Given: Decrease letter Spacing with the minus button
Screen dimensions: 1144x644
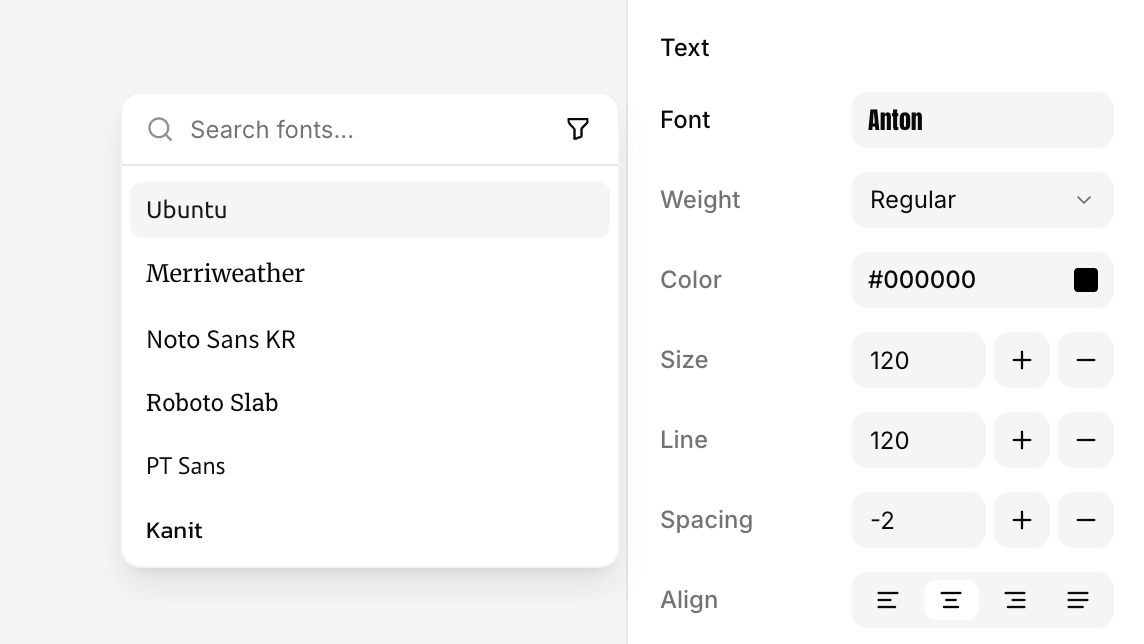Looking at the screenshot, I should coord(1085,520).
